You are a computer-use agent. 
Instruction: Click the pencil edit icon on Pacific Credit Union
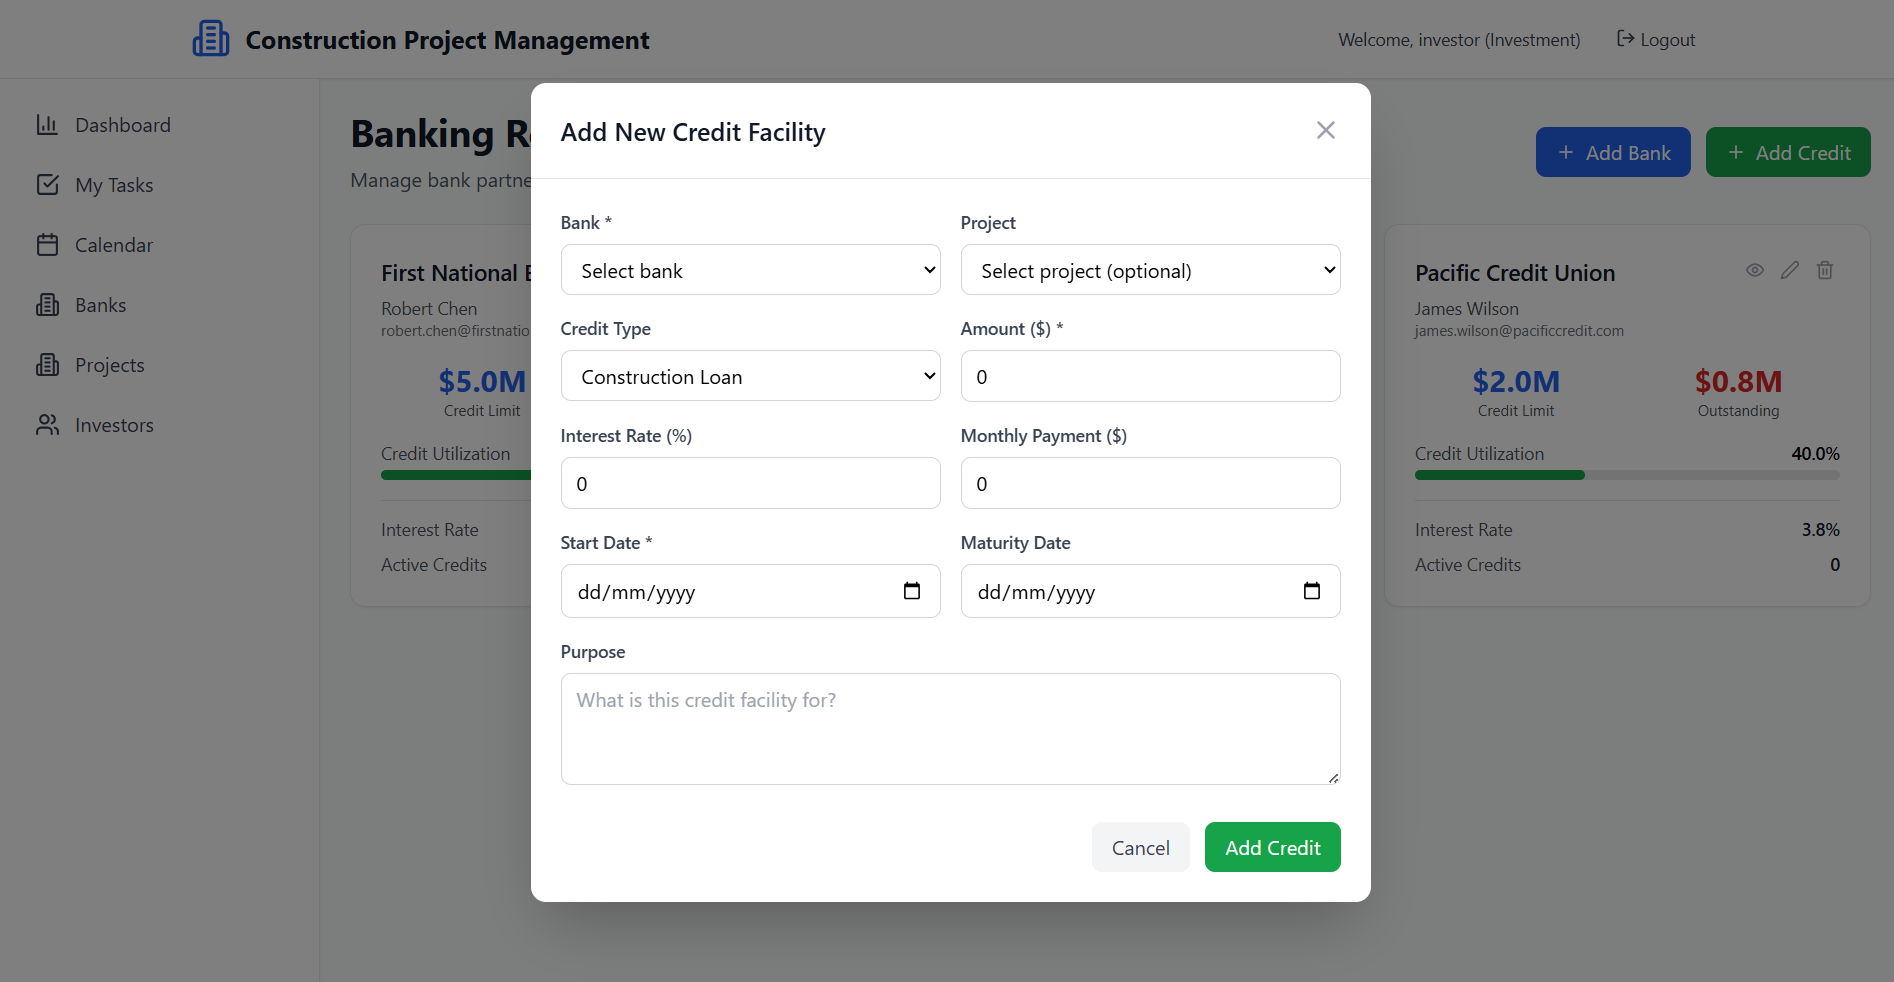pyautogui.click(x=1789, y=270)
